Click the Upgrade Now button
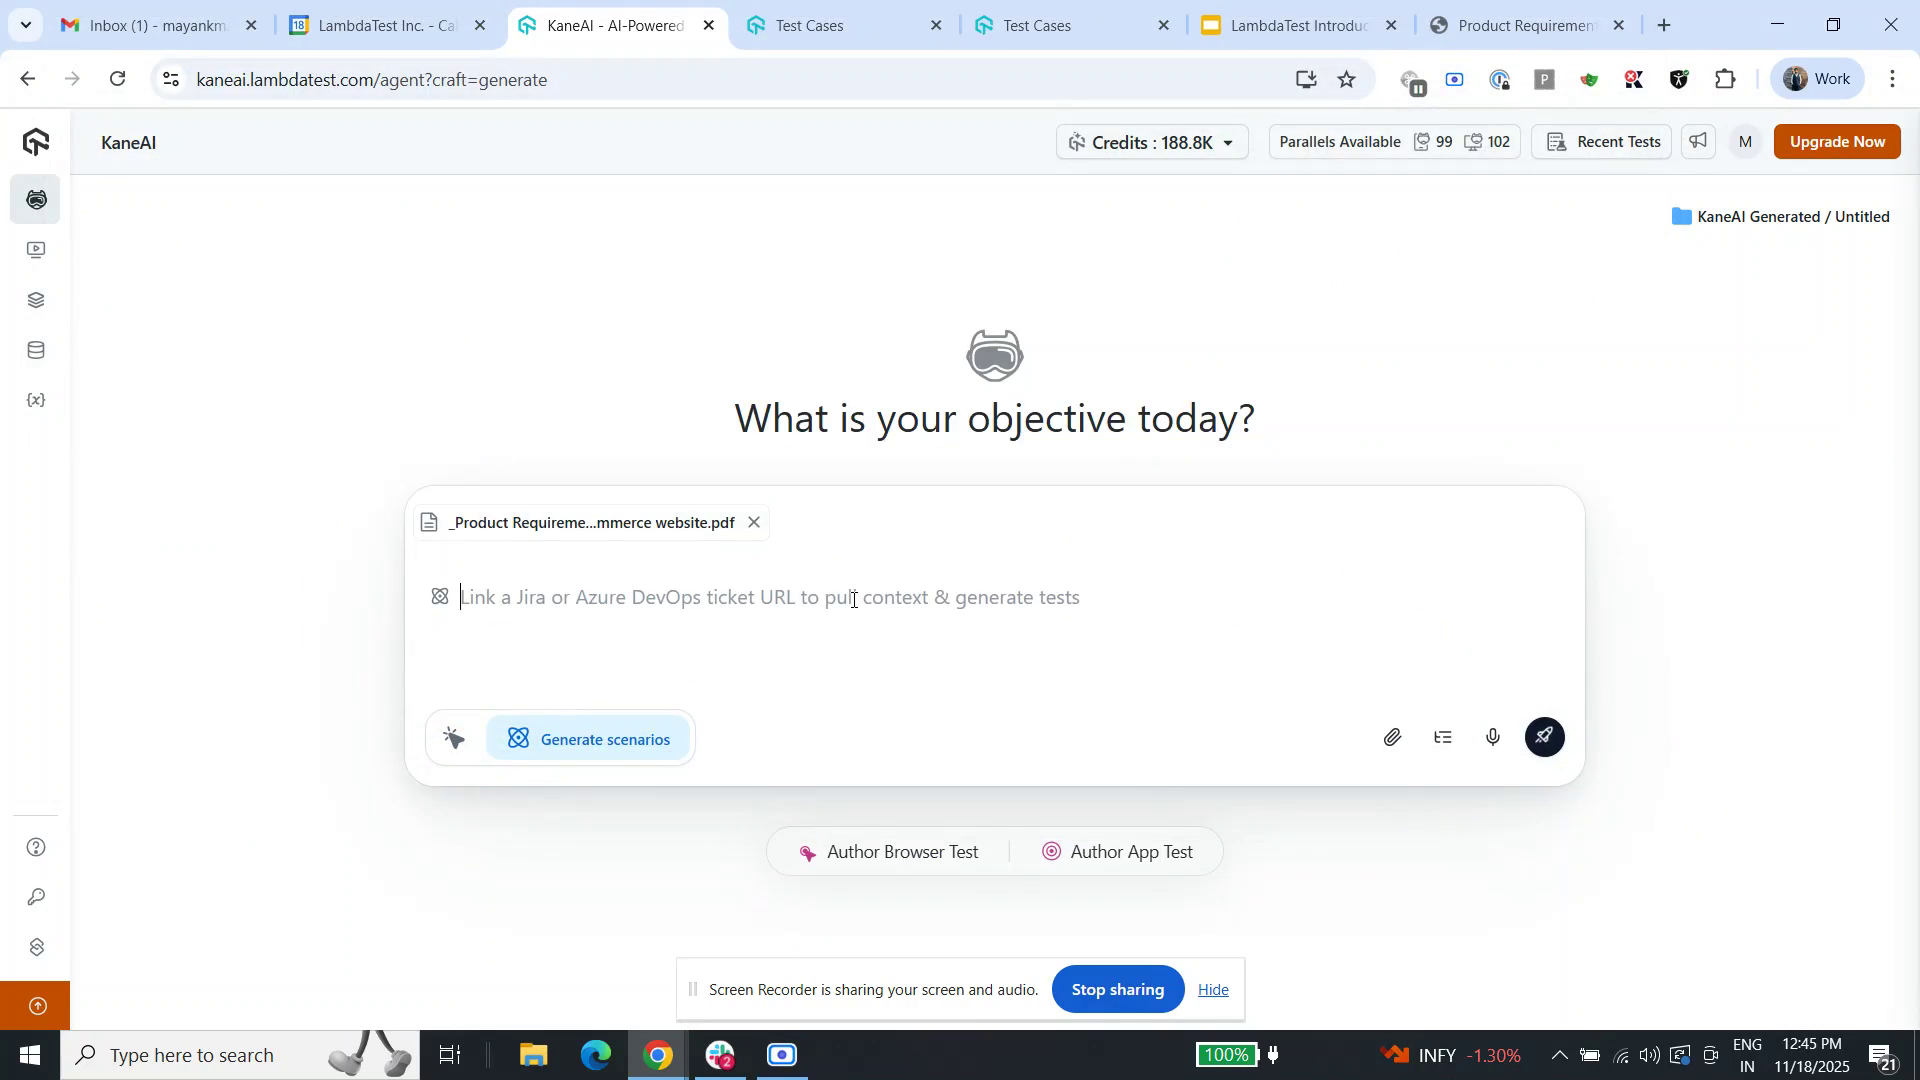This screenshot has width=1920, height=1080. click(1837, 141)
